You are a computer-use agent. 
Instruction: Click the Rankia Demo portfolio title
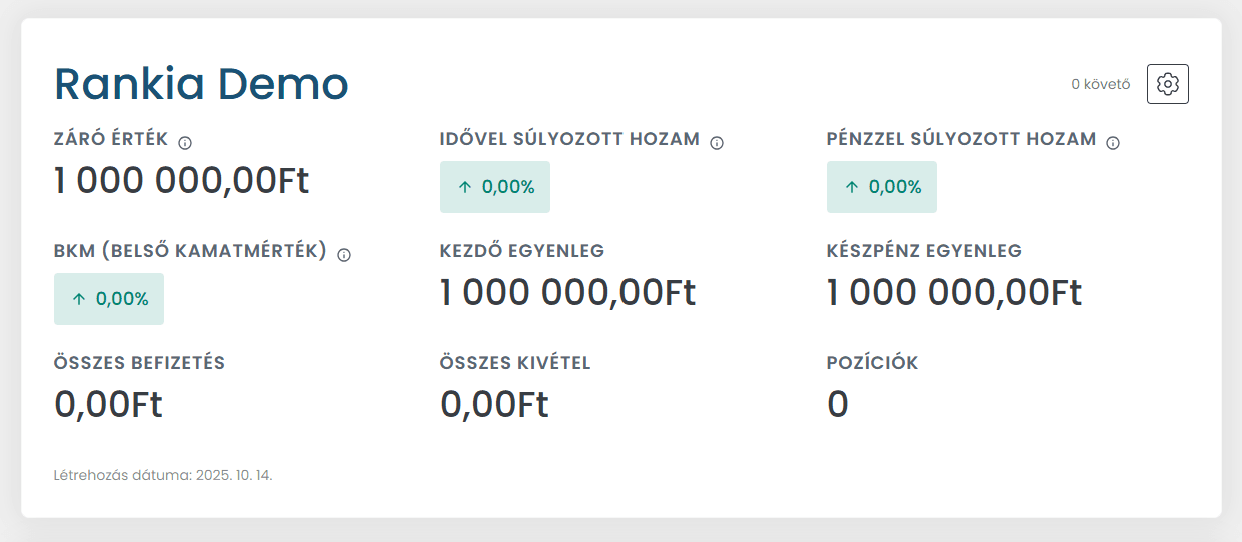pyautogui.click(x=201, y=84)
